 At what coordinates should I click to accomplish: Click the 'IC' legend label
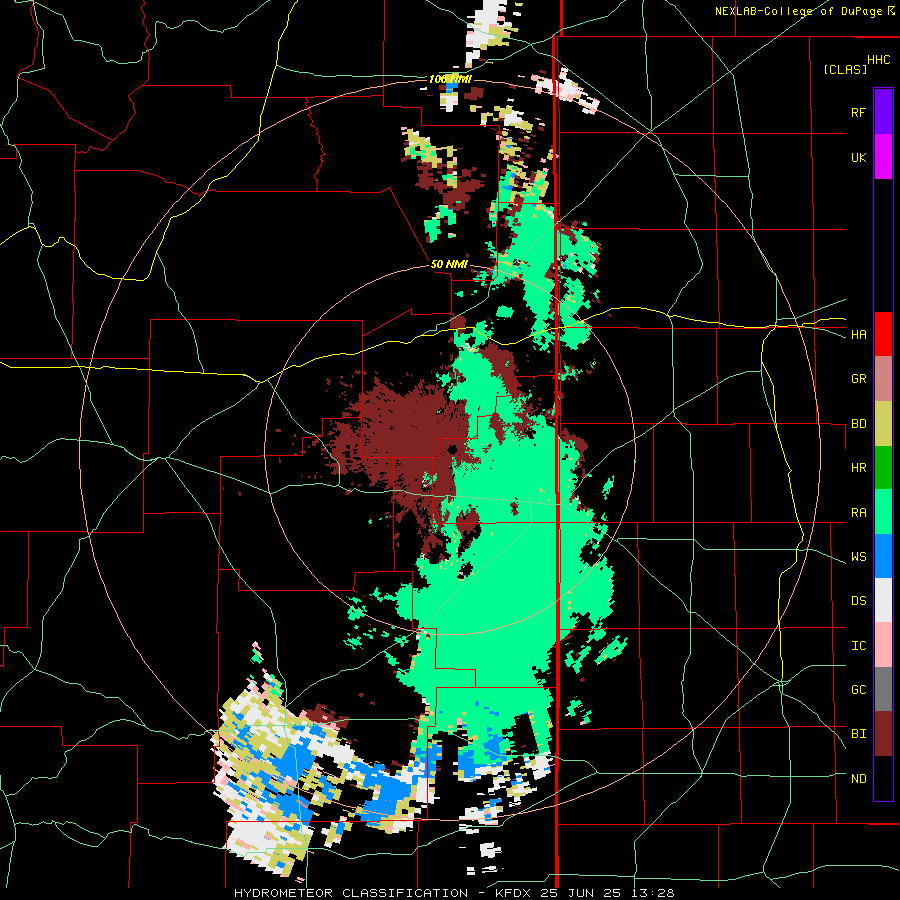[858, 646]
